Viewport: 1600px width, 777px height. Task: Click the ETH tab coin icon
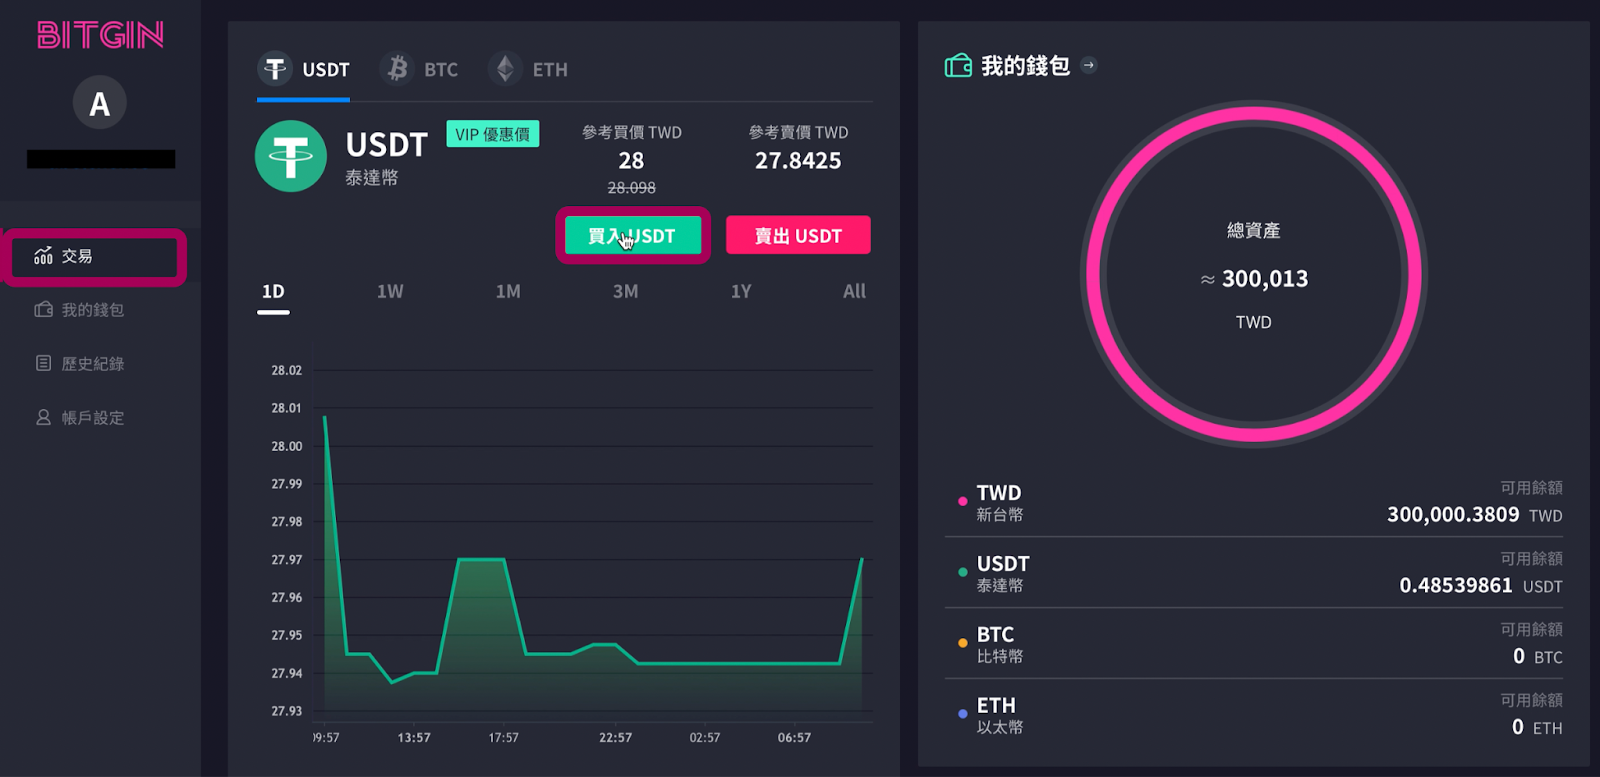505,69
